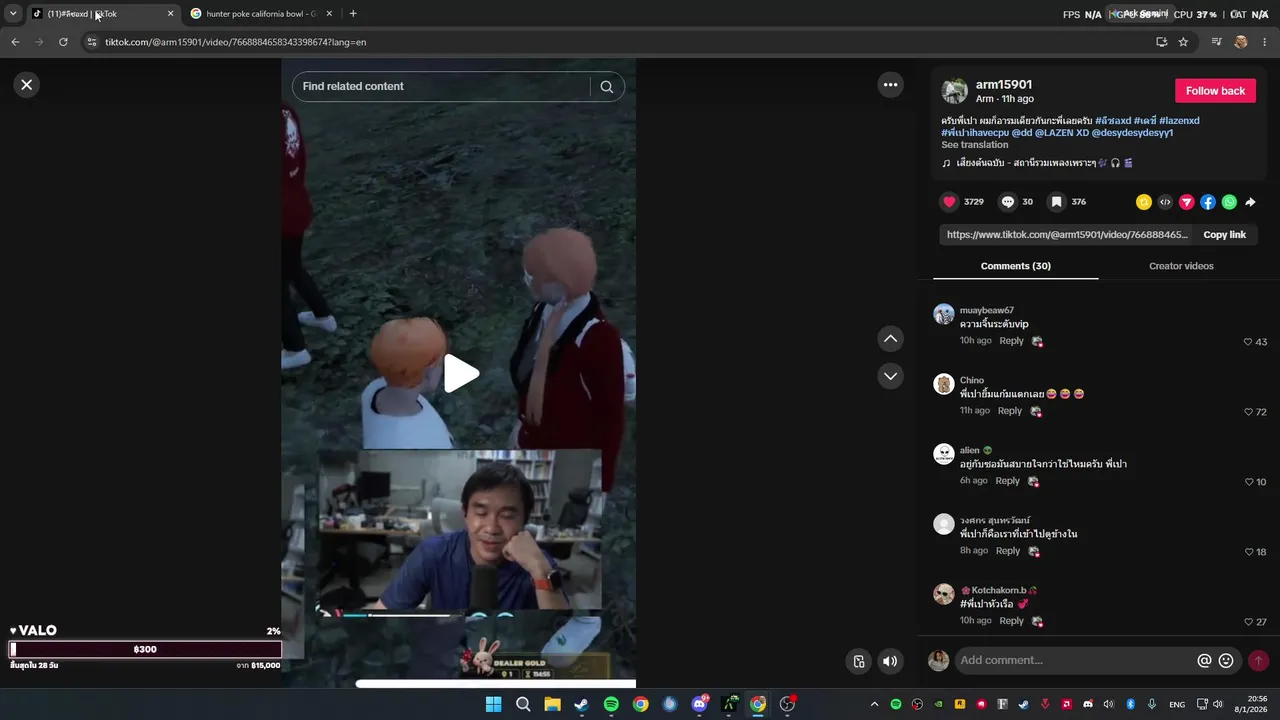This screenshot has height=720, width=1280.
Task: Reply to alien's comment
Action: (x=1007, y=481)
